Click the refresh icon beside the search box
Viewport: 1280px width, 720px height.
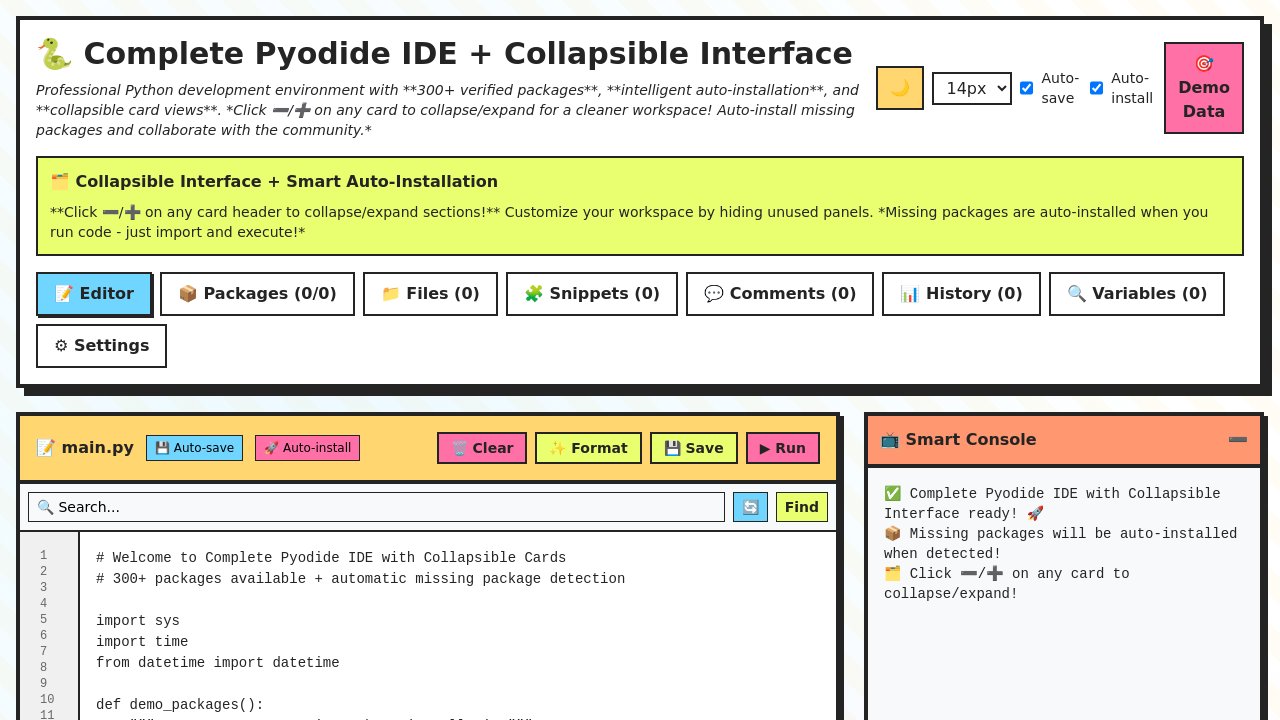750,507
